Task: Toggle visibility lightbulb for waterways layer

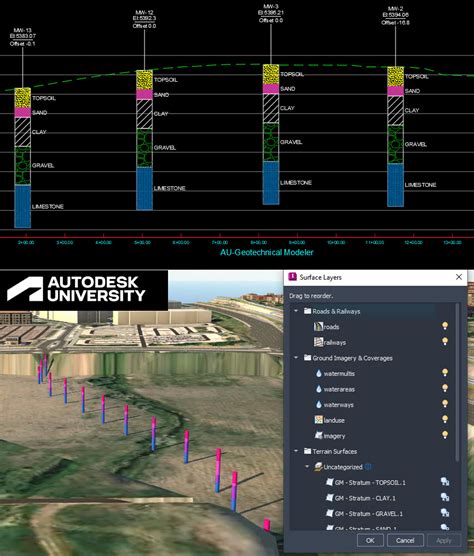Action: pyautogui.click(x=445, y=404)
